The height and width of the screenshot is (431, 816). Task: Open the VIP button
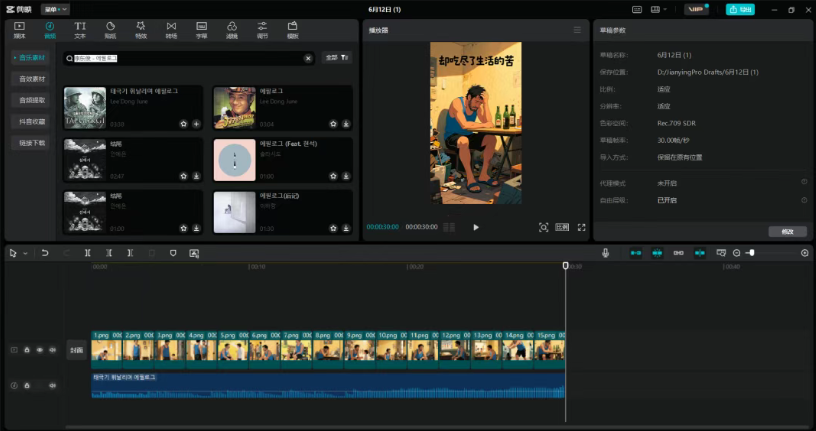click(696, 9)
